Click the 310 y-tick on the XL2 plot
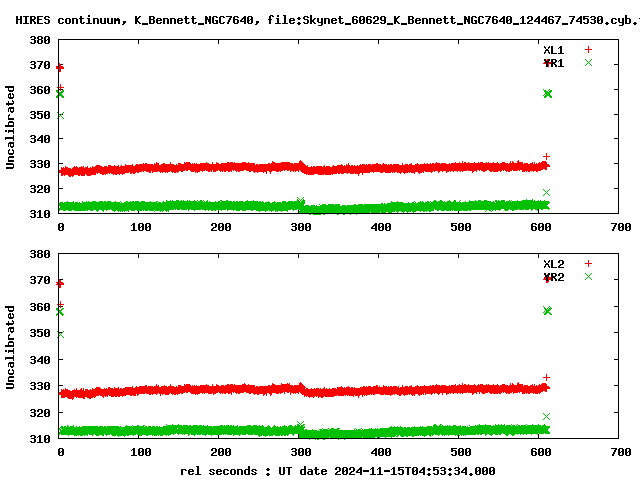 click(x=40, y=439)
